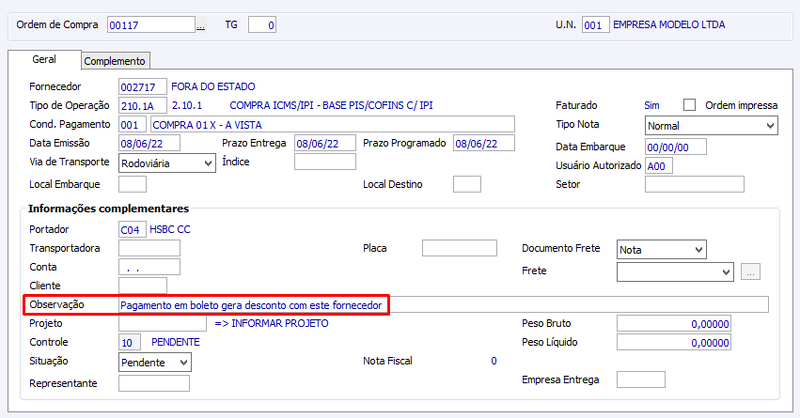Image resolution: width=800 pixels, height=418 pixels.
Task: Click the Setor field
Action: (x=694, y=184)
